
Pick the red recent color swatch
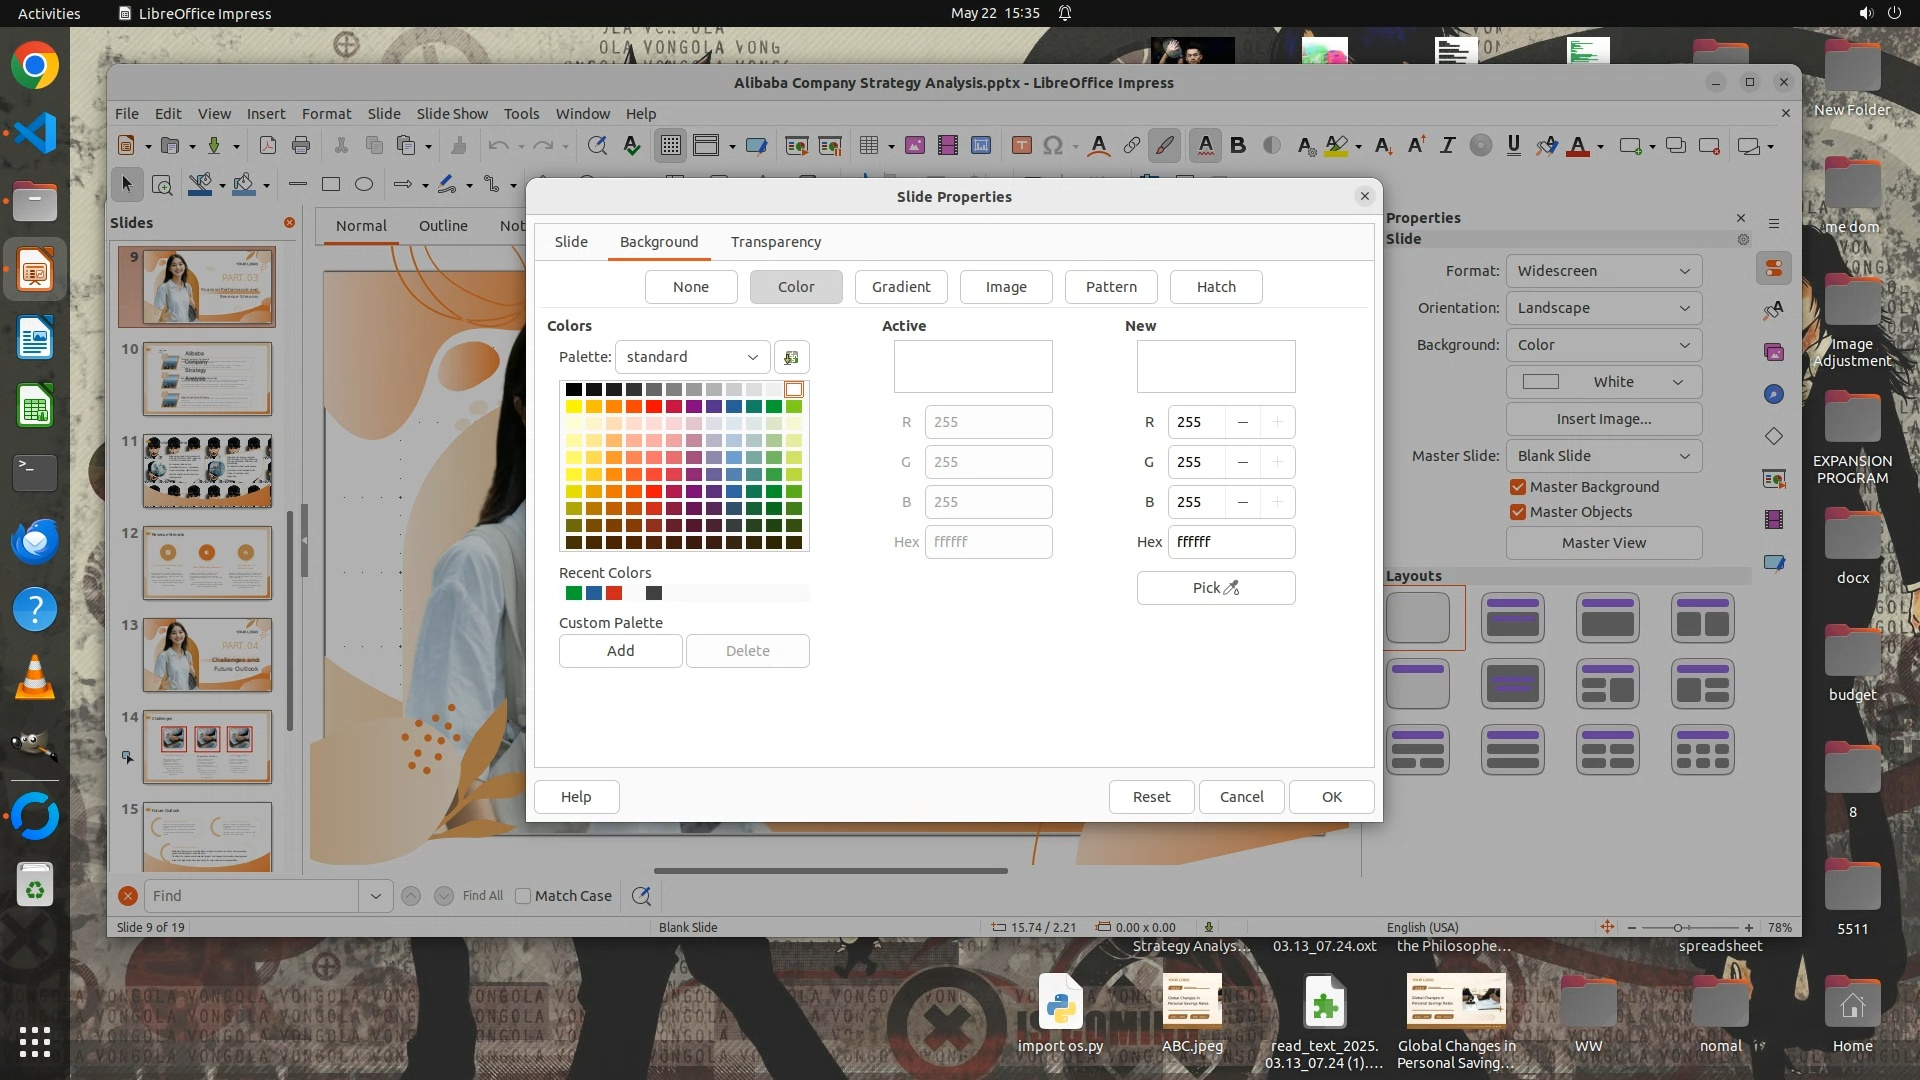[x=614, y=594]
